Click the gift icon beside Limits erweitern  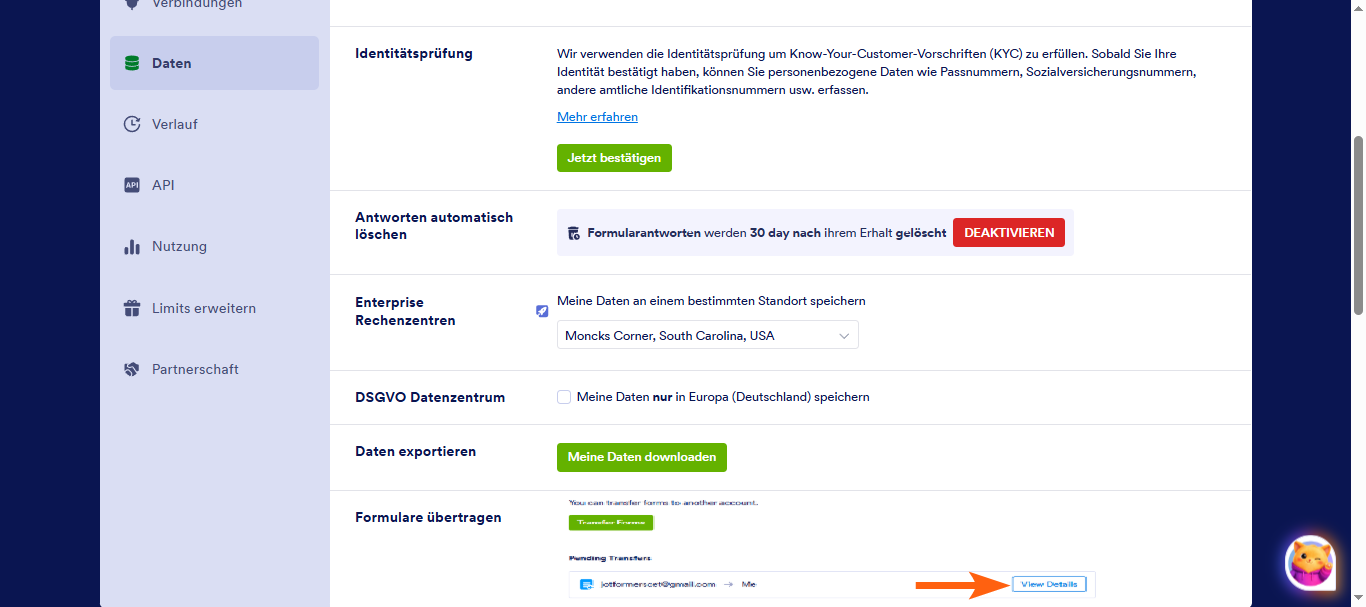pyautogui.click(x=132, y=308)
